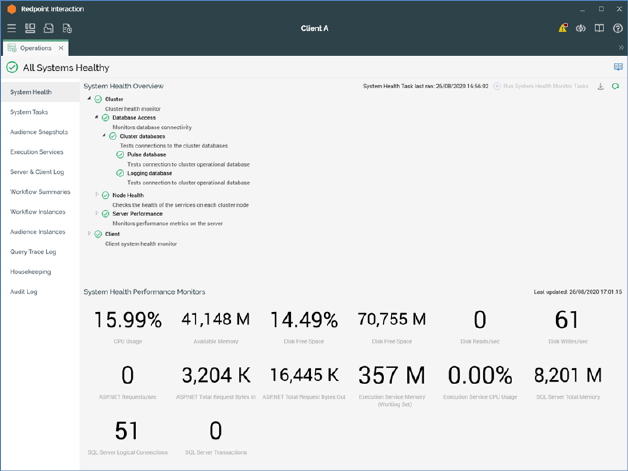This screenshot has height=471, width=628.
Task: Expand the Client tree node
Action: pyautogui.click(x=89, y=234)
